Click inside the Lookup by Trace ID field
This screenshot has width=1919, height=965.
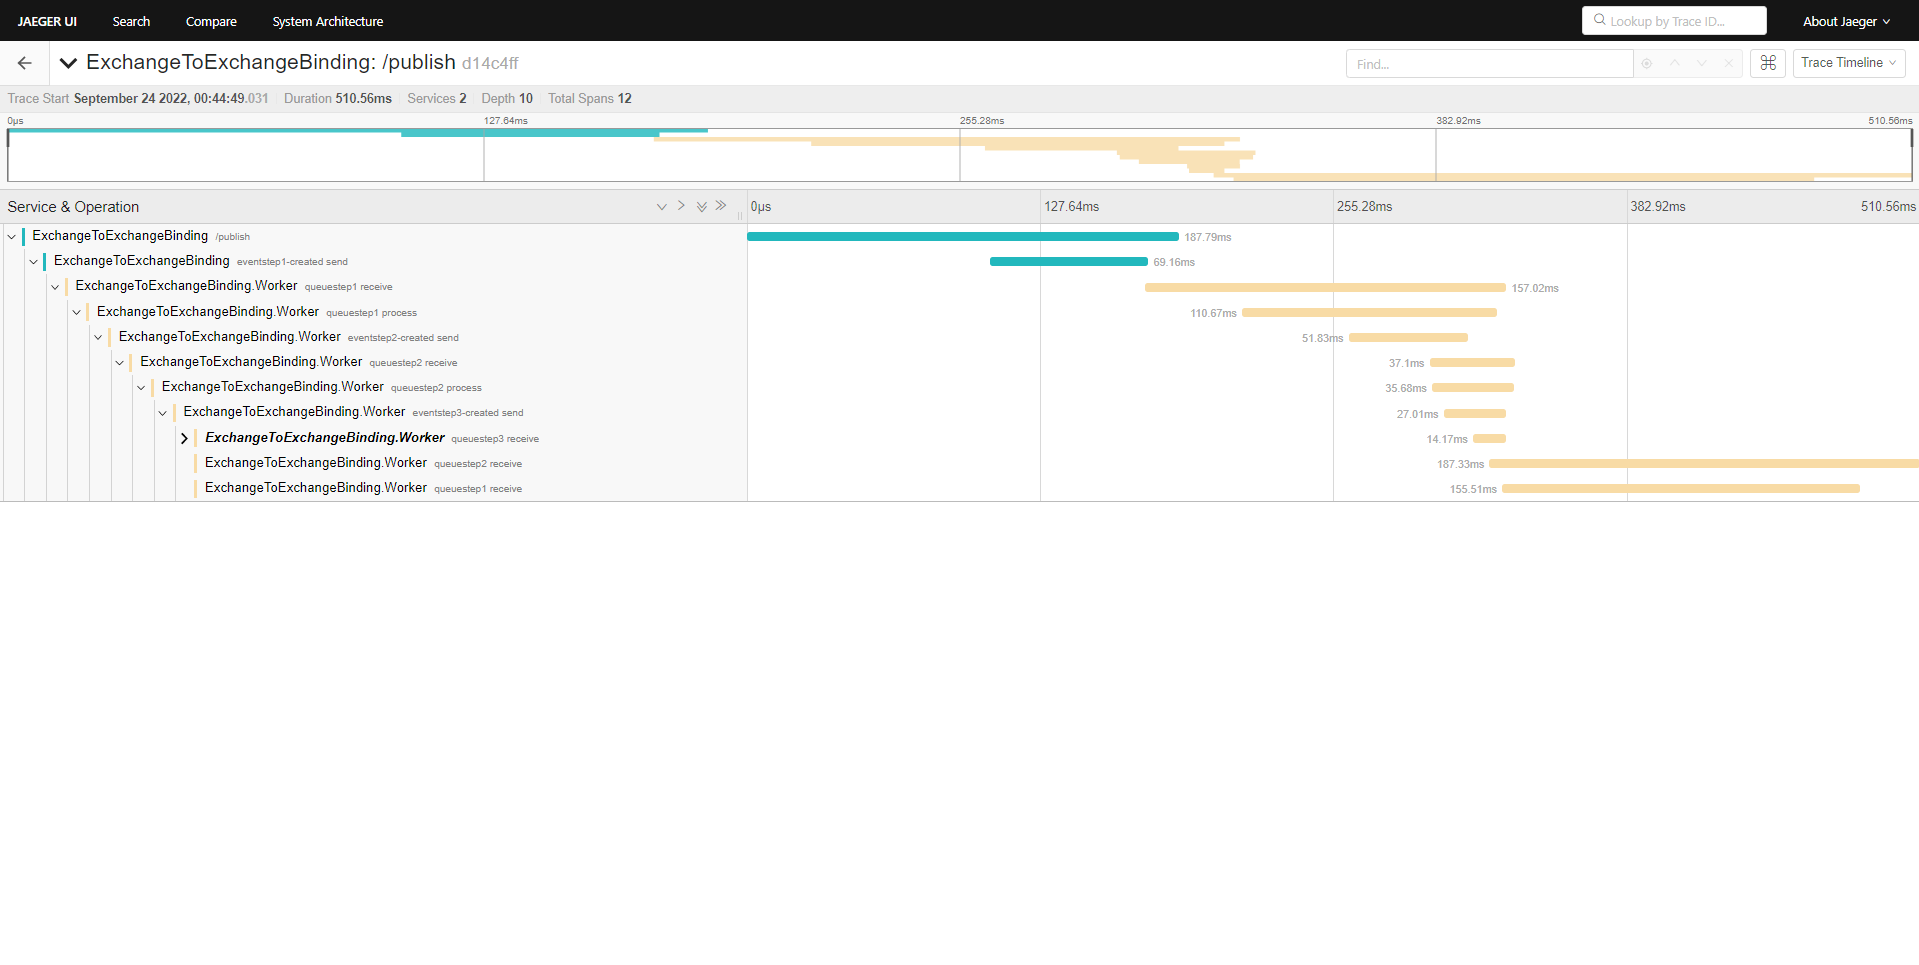[x=1674, y=20]
